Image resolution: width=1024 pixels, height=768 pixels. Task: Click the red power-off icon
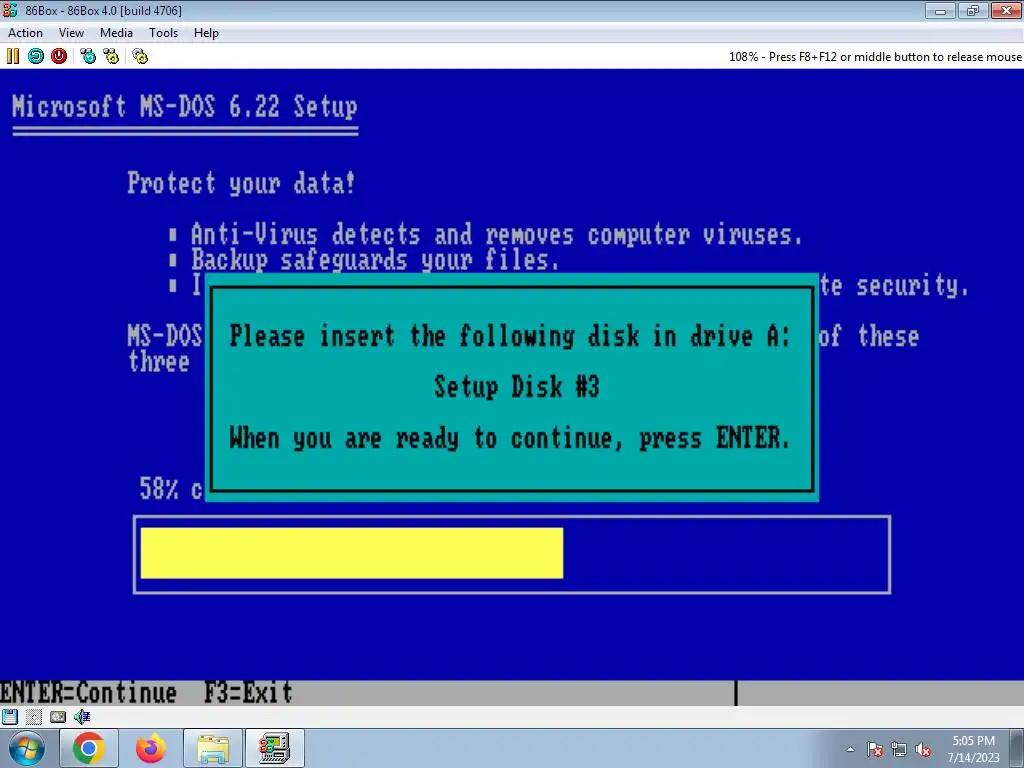pyautogui.click(x=59, y=56)
